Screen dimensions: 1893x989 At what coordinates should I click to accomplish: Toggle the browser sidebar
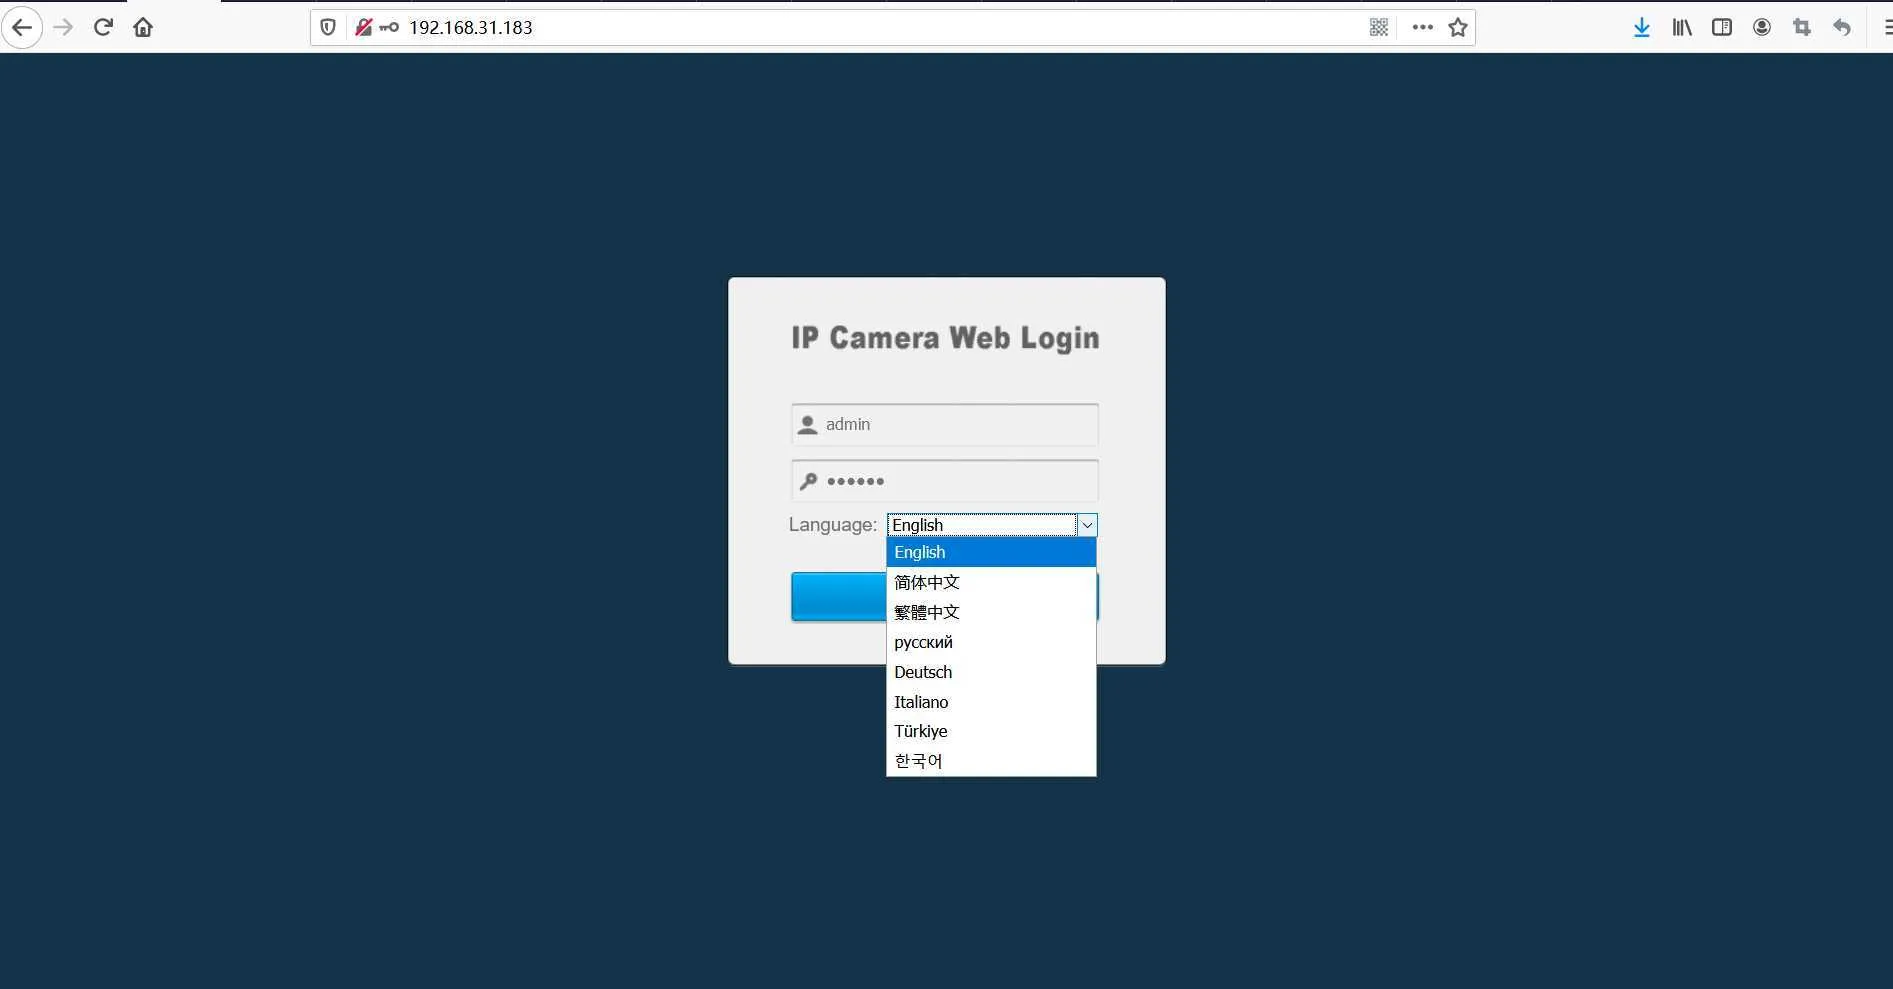click(x=1722, y=27)
